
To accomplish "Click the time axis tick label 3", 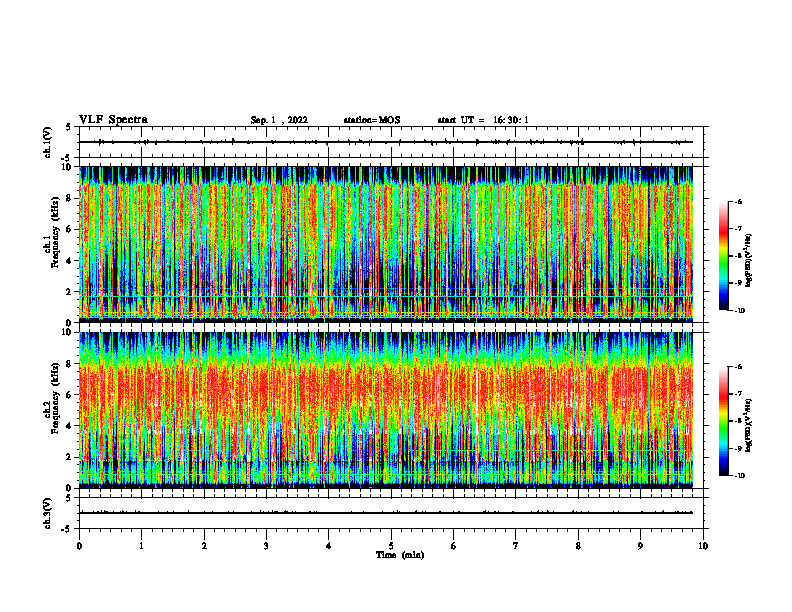I will click(x=266, y=546).
